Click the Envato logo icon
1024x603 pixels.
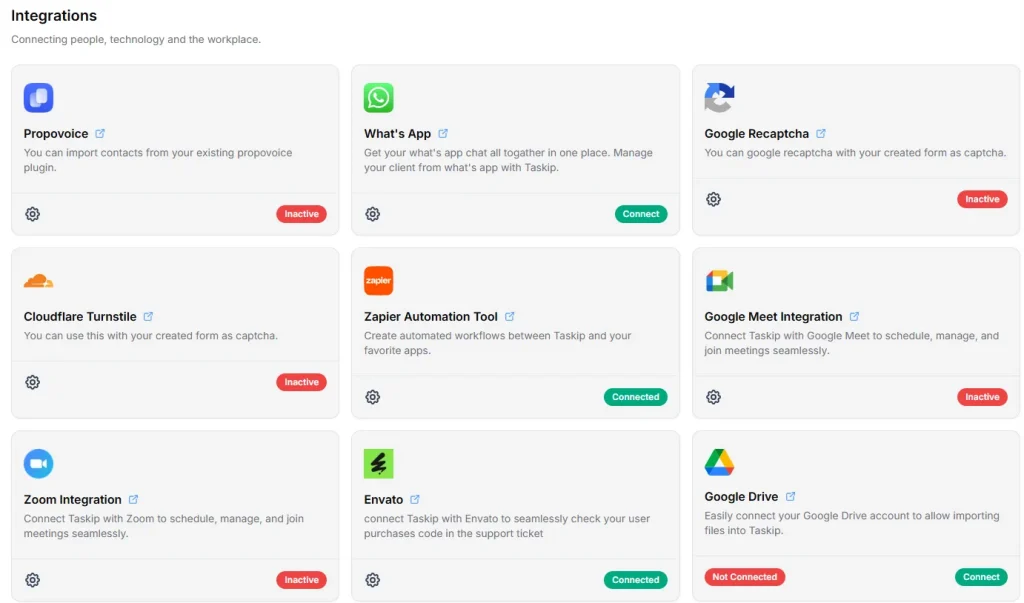(378, 464)
